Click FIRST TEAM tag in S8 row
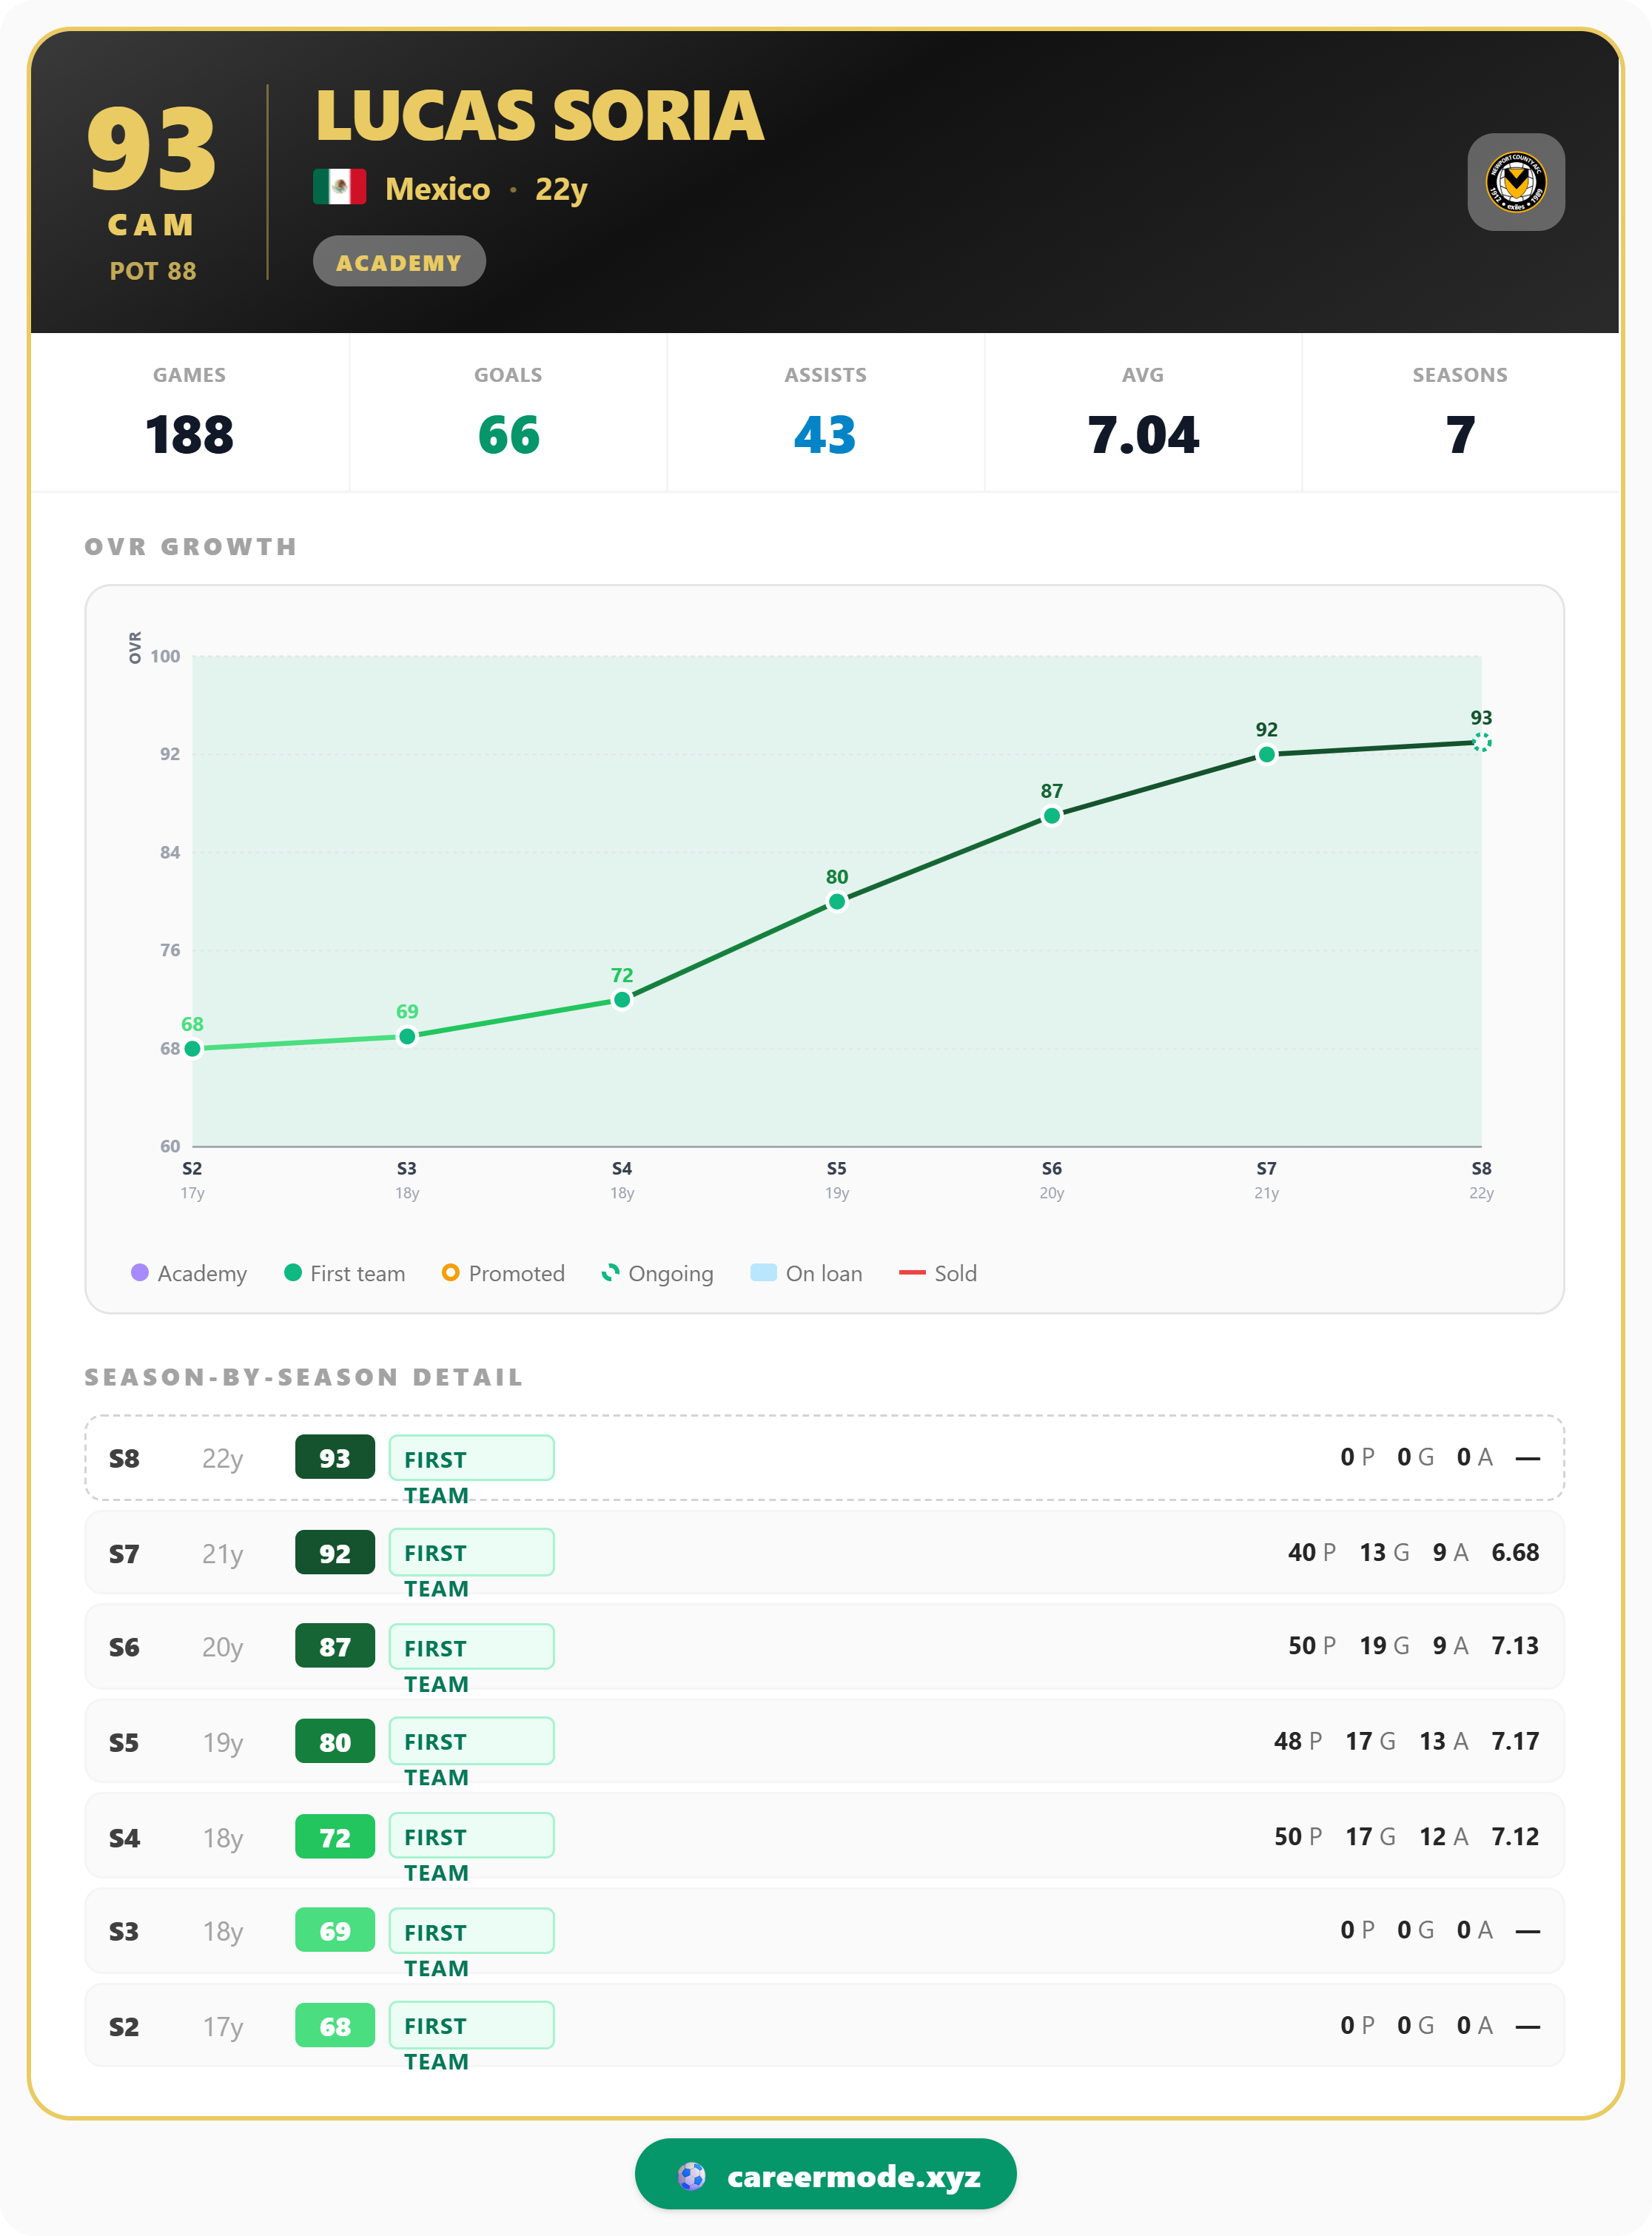The height and width of the screenshot is (2236, 1652). 472,1458
